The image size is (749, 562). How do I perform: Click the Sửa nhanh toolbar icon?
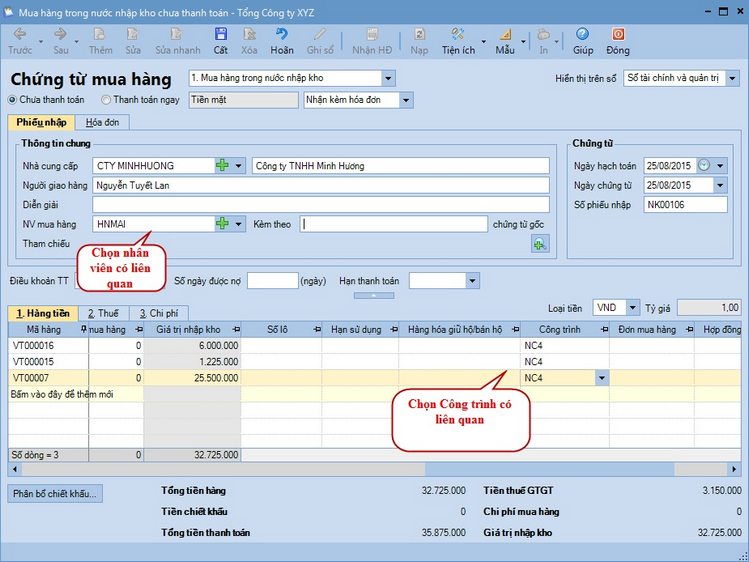(177, 34)
